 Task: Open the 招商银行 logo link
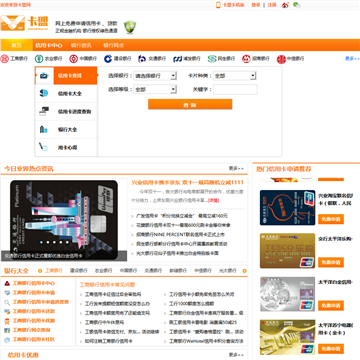pyautogui.click(x=246, y=59)
